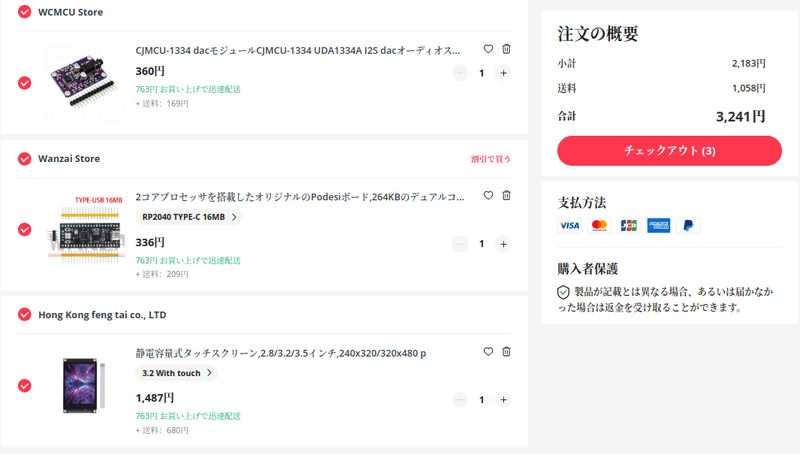Viewport: 800px width, 454px height.
Task: Open the 静電容量式タッチスクリーン product title
Action: click(281, 353)
